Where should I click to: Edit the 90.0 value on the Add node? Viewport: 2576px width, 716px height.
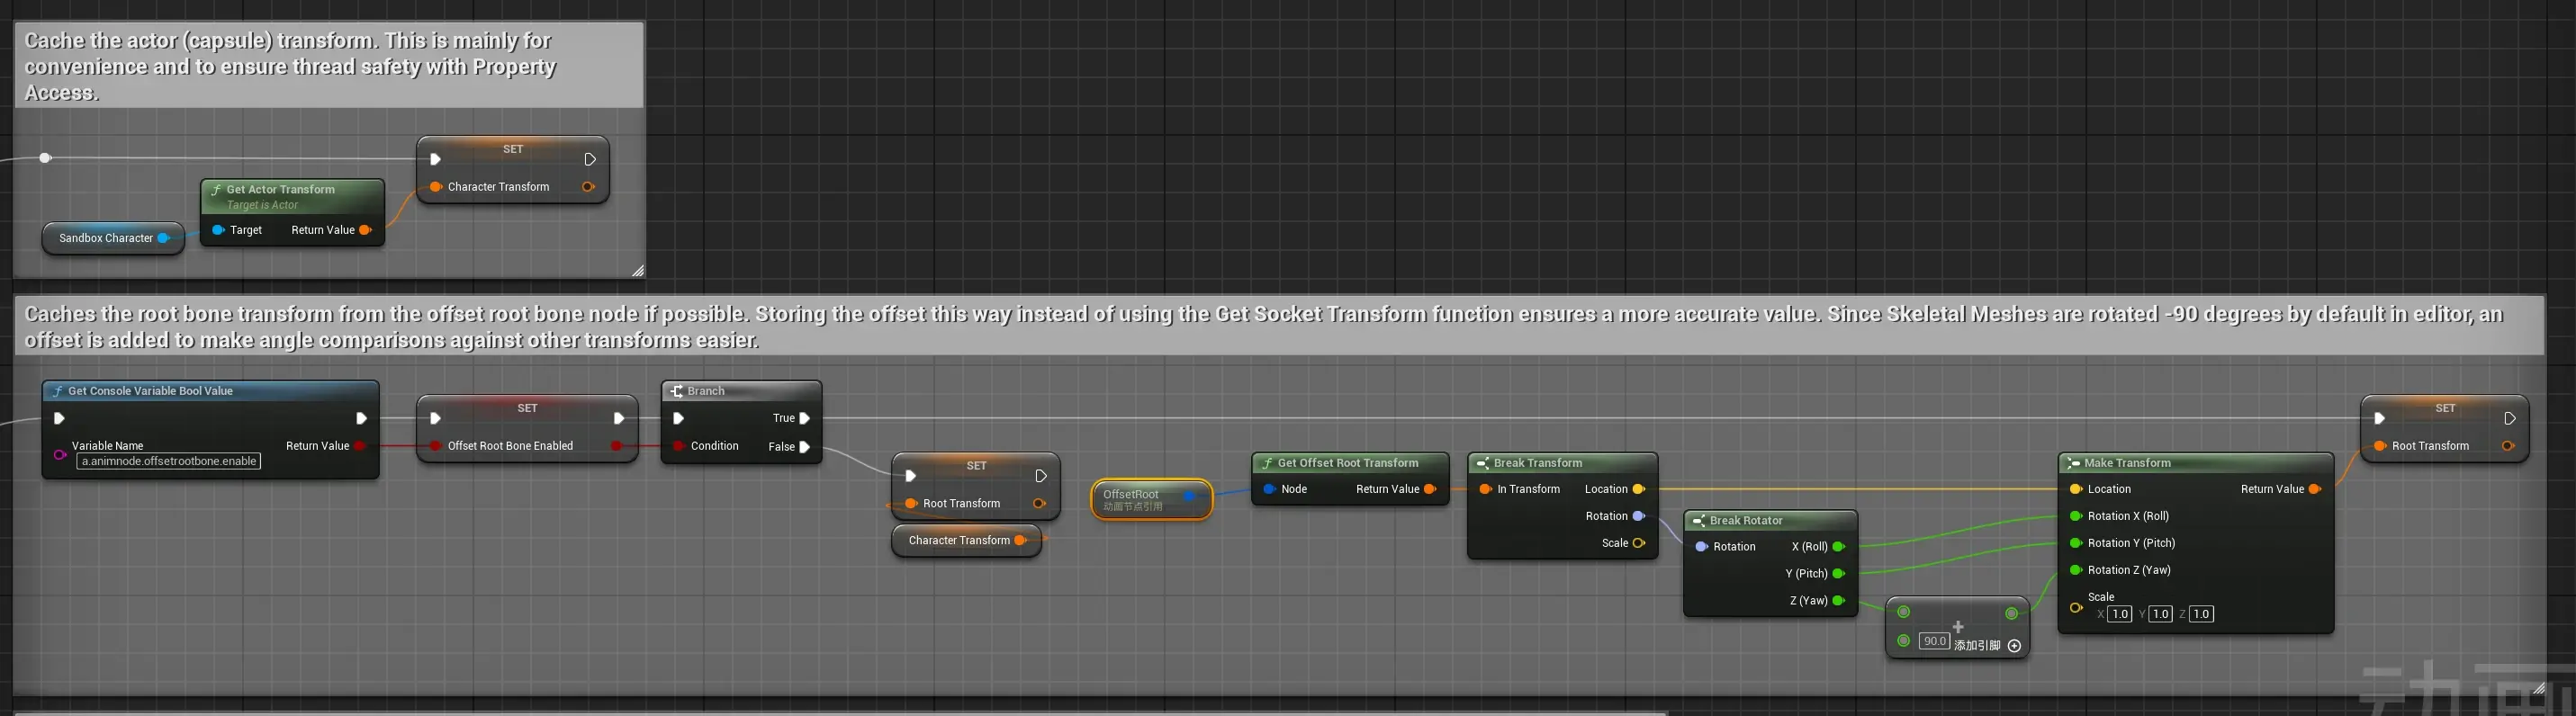pos(1934,641)
